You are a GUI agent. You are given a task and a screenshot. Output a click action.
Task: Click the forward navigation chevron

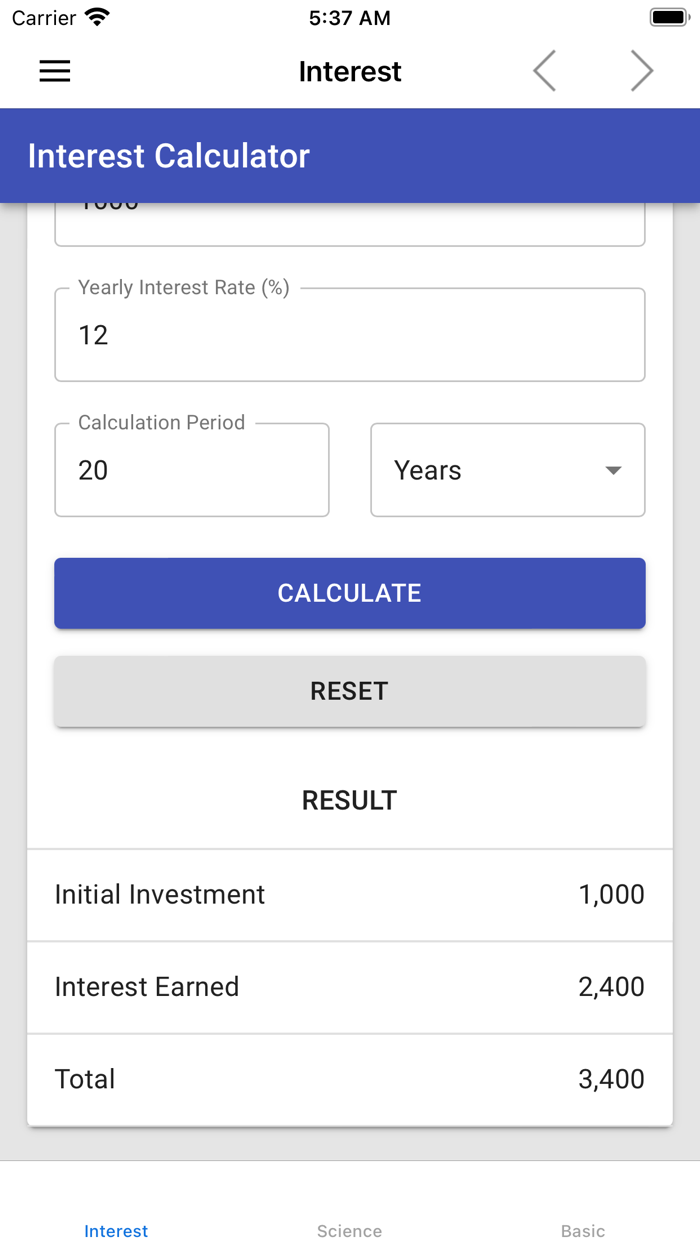coord(641,71)
